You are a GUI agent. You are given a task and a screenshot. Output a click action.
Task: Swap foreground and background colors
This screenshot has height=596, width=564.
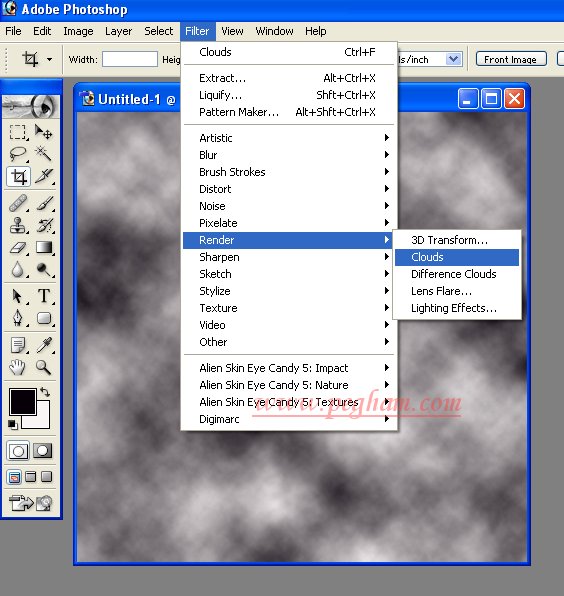click(45, 392)
